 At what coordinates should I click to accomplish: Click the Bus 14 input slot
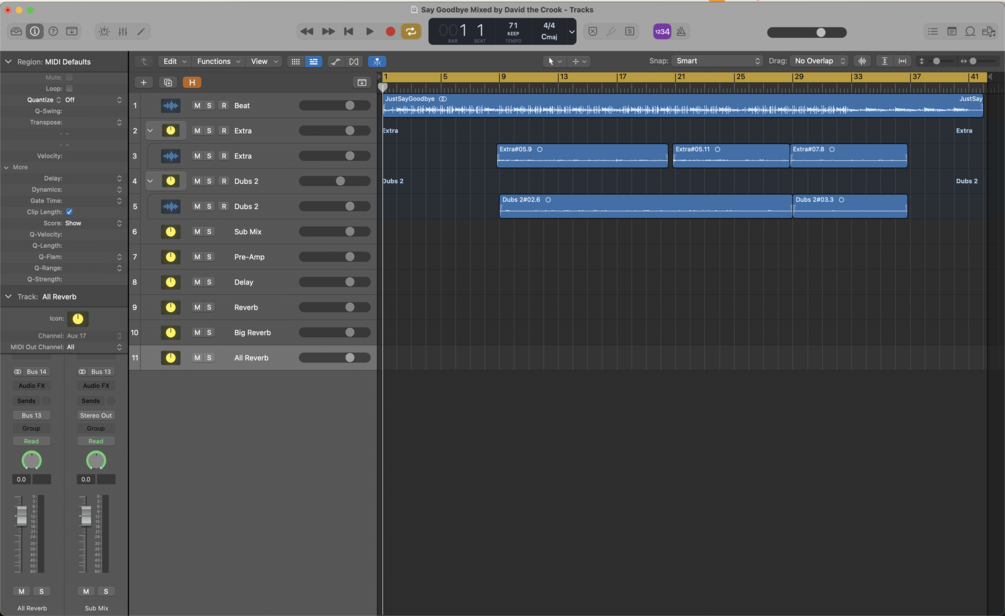tap(31, 372)
